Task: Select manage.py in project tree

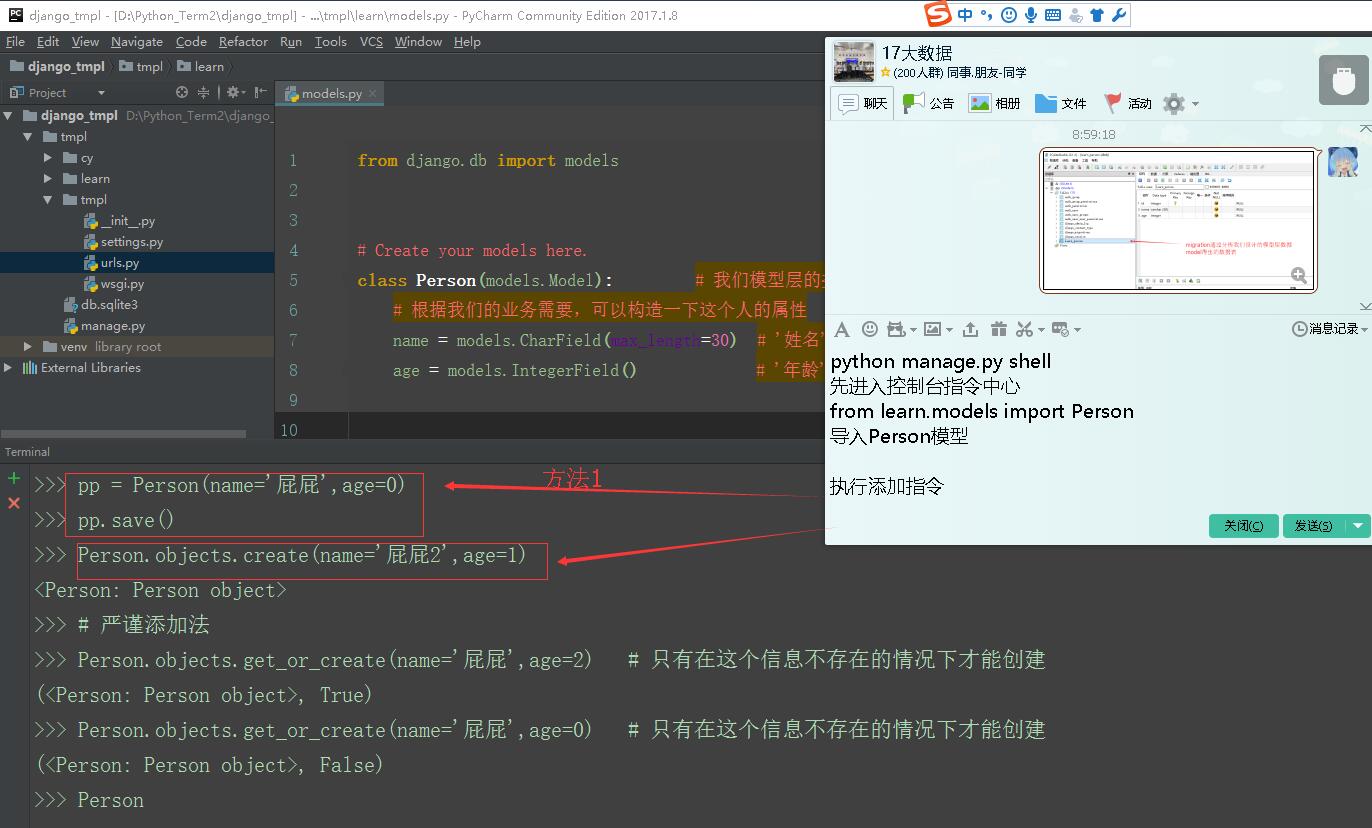Action: click(x=104, y=326)
